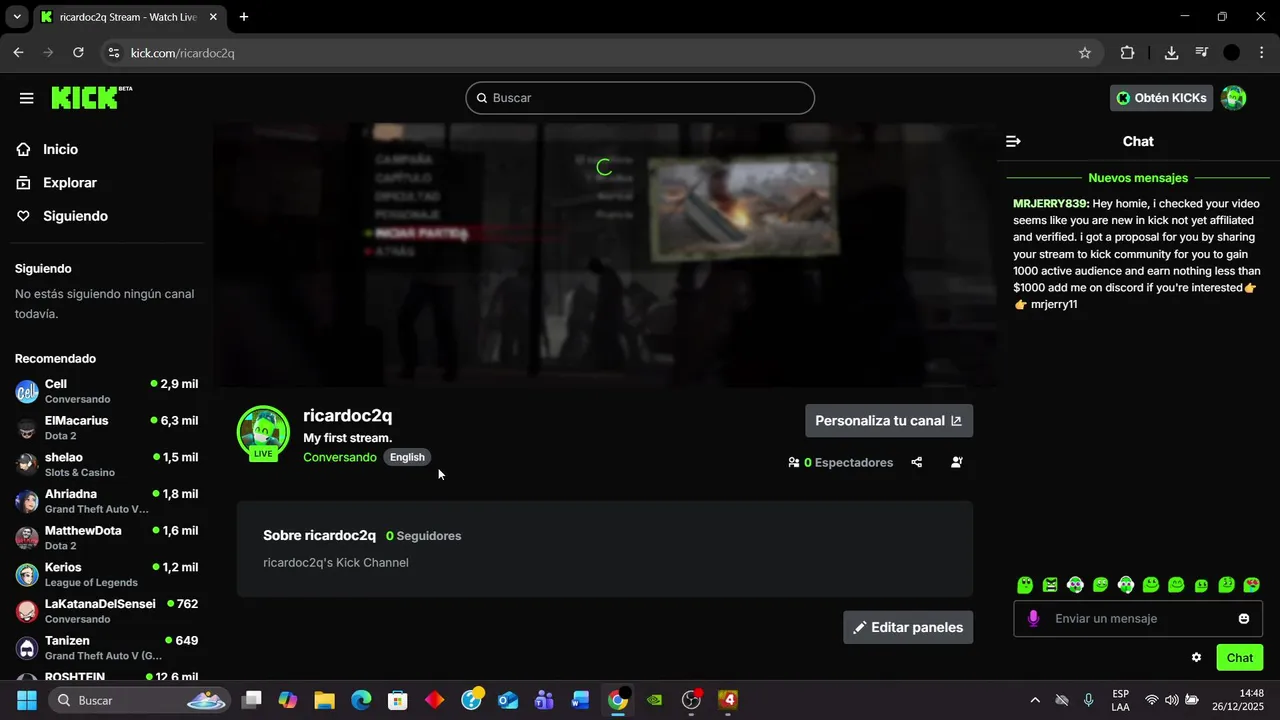
Task: Click ricardoc2q channel avatar
Action: coord(263,432)
